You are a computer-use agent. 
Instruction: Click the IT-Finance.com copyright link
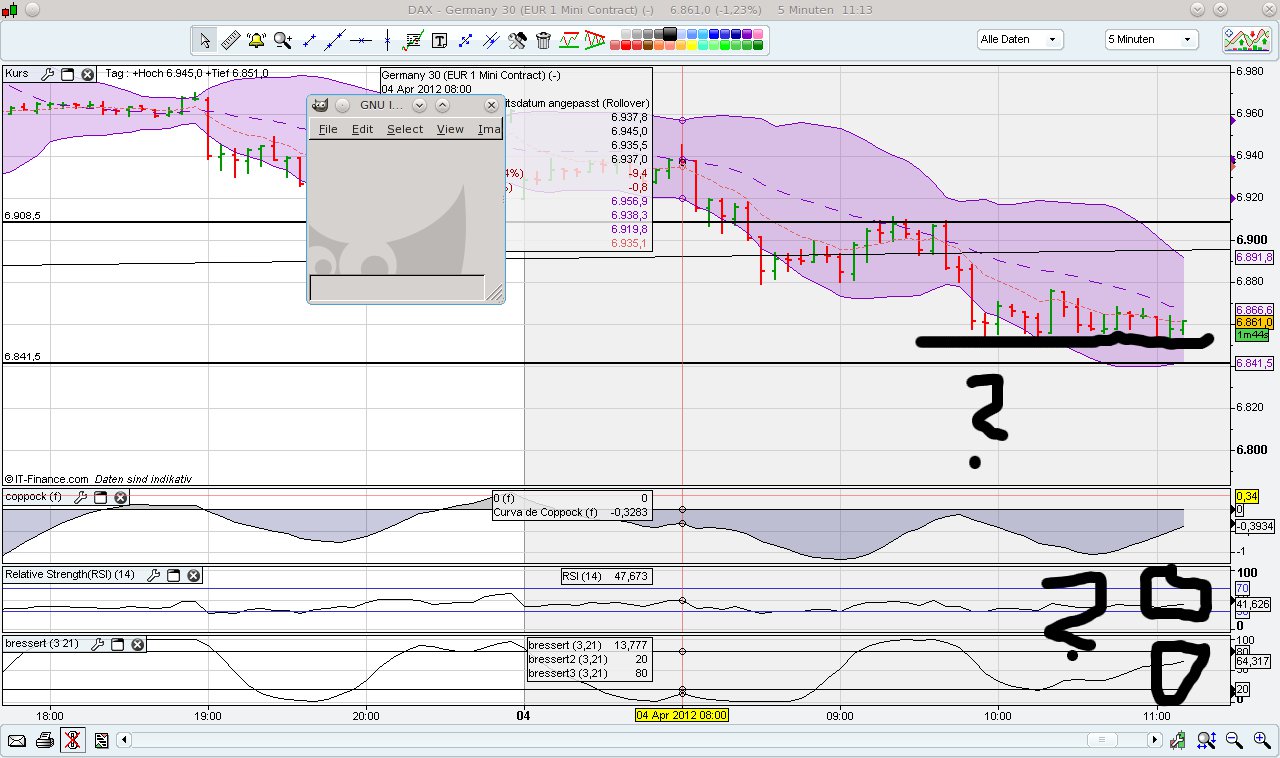(47, 479)
